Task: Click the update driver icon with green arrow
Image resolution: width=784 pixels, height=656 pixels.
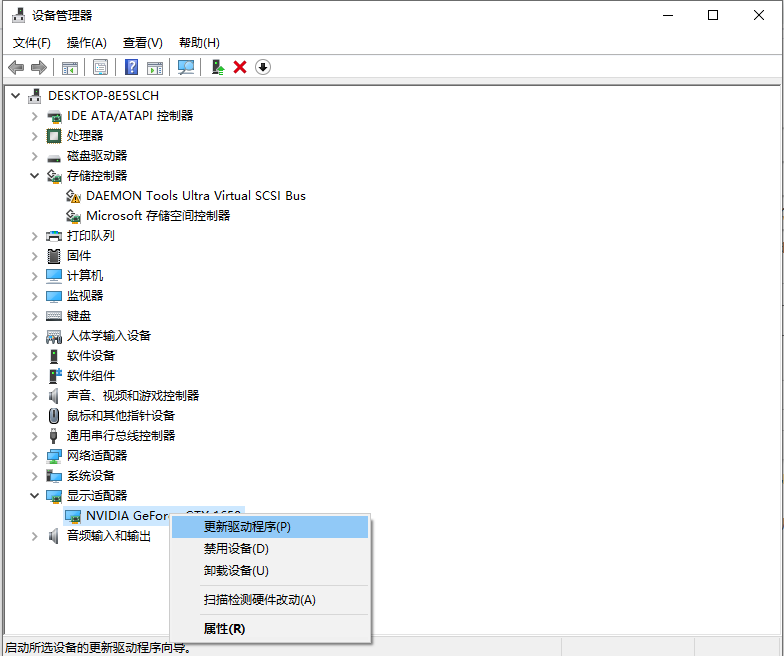Action: 217,67
